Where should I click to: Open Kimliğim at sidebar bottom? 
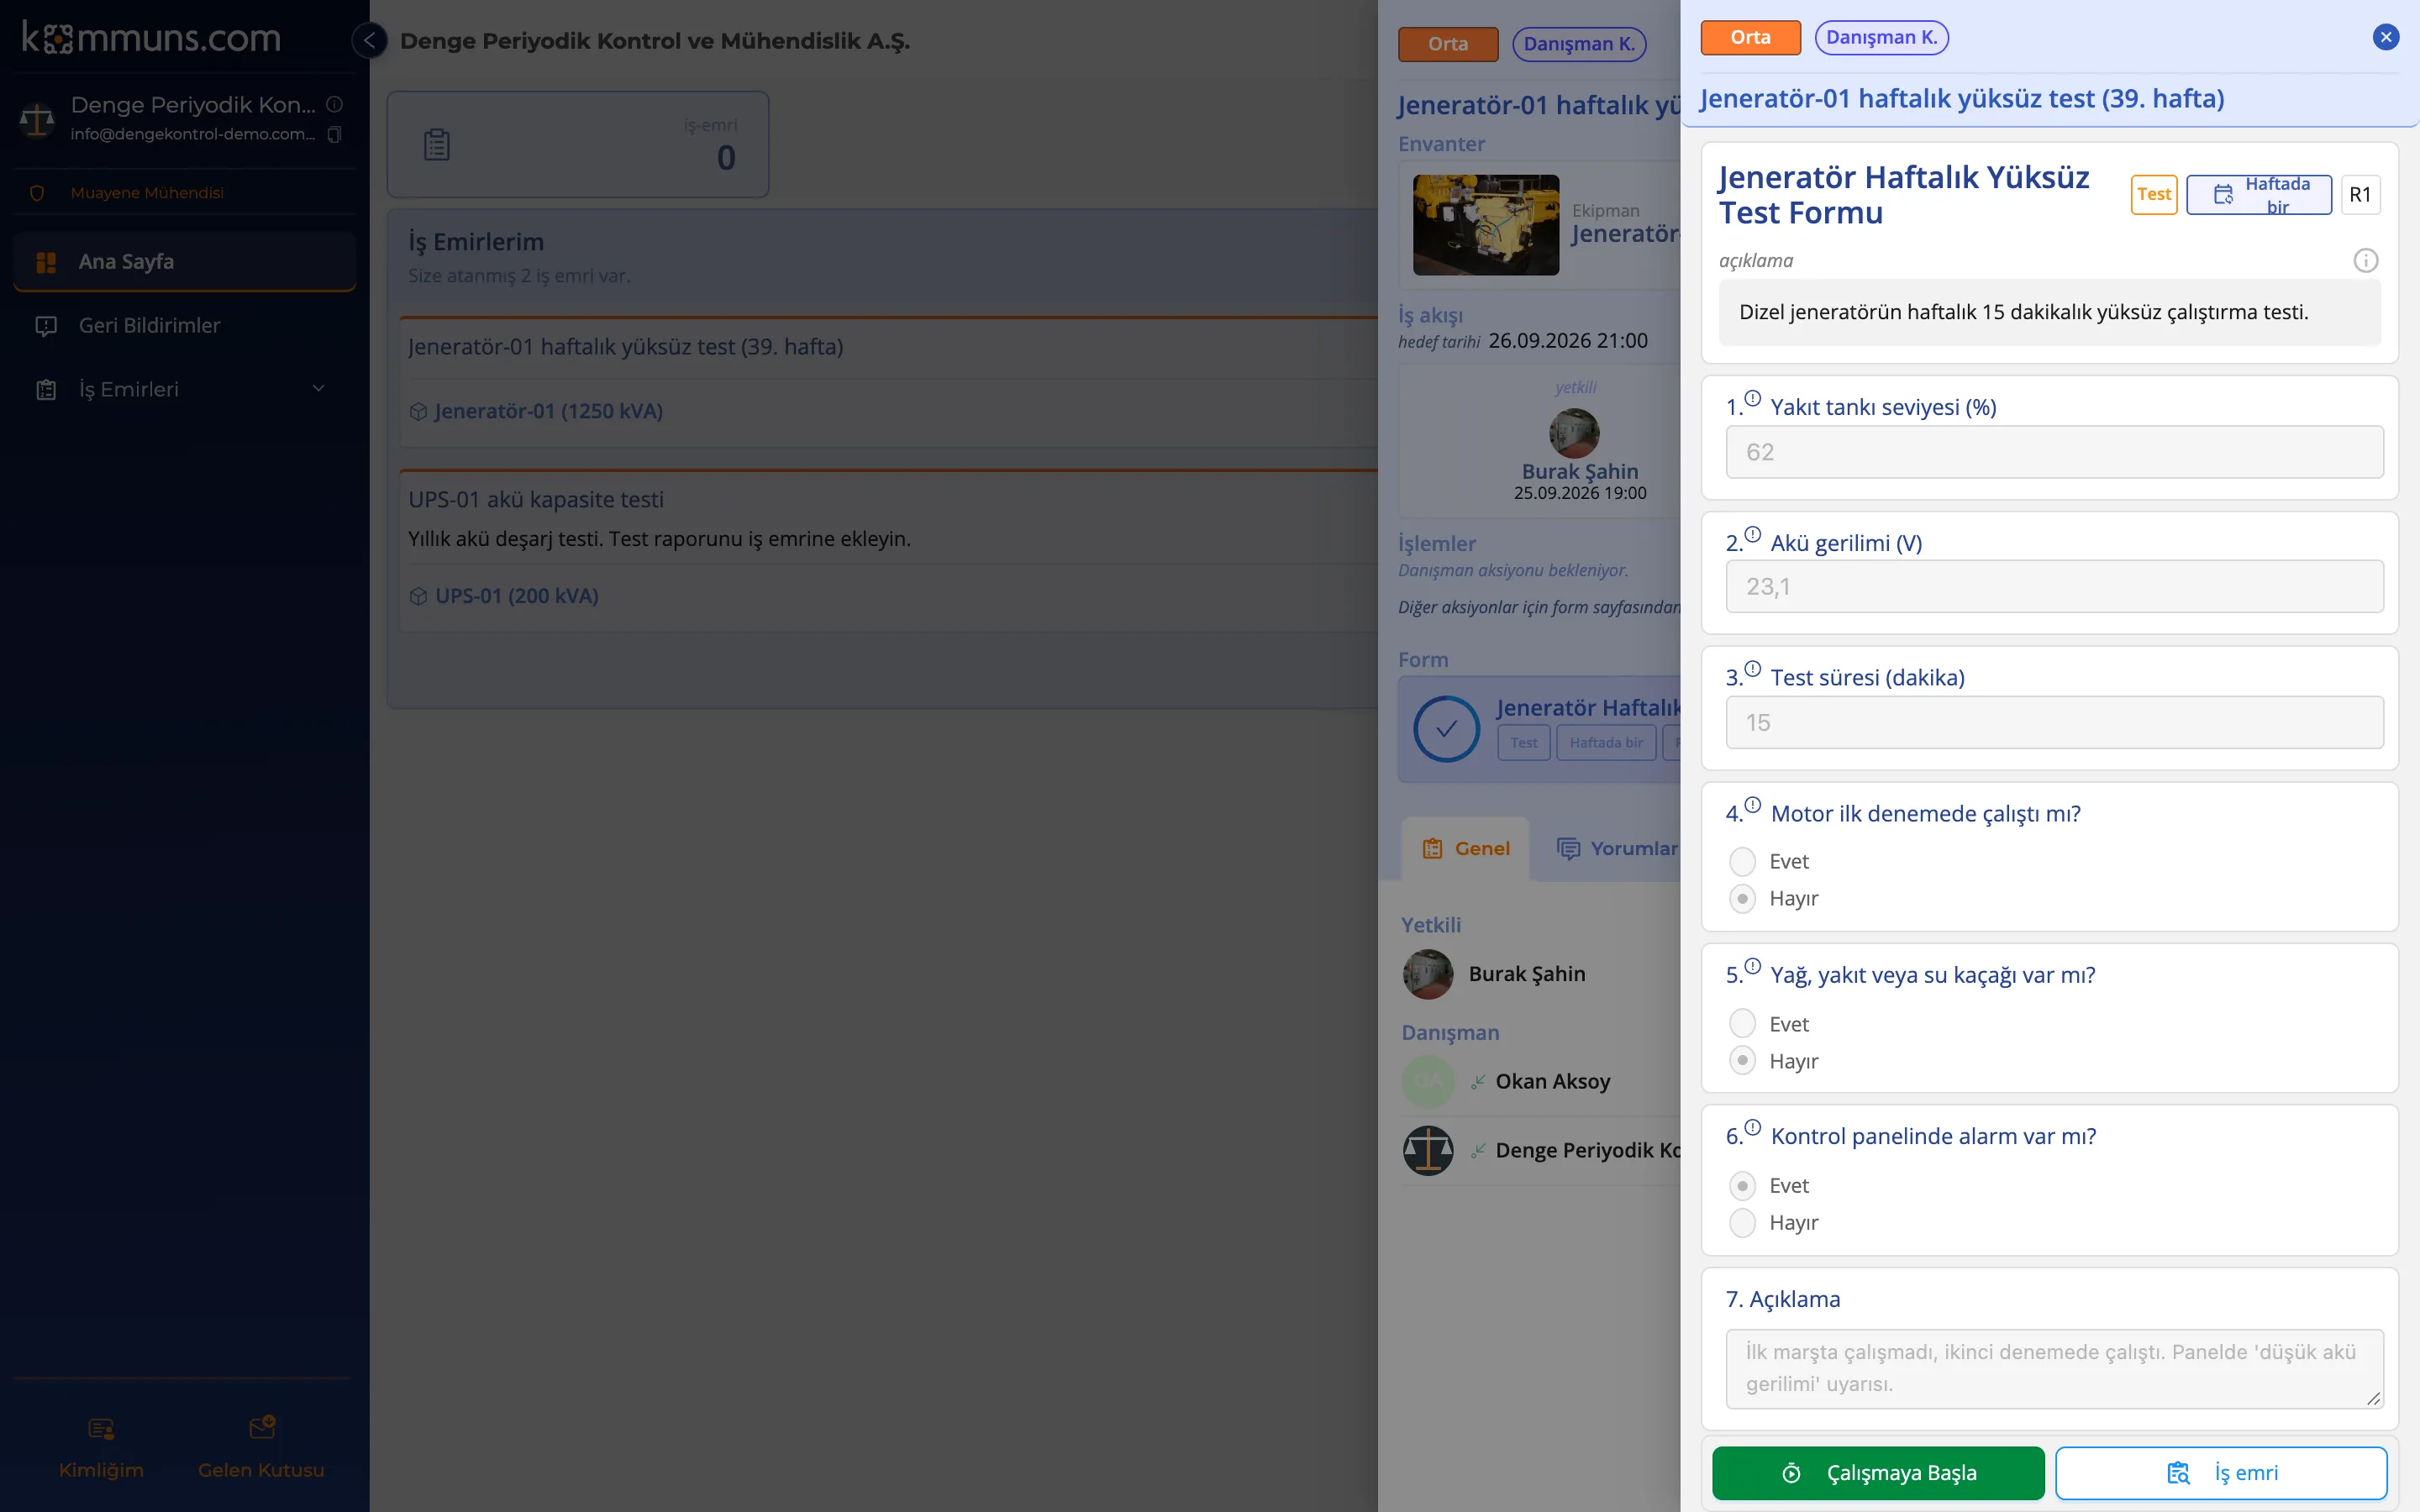click(x=101, y=1447)
